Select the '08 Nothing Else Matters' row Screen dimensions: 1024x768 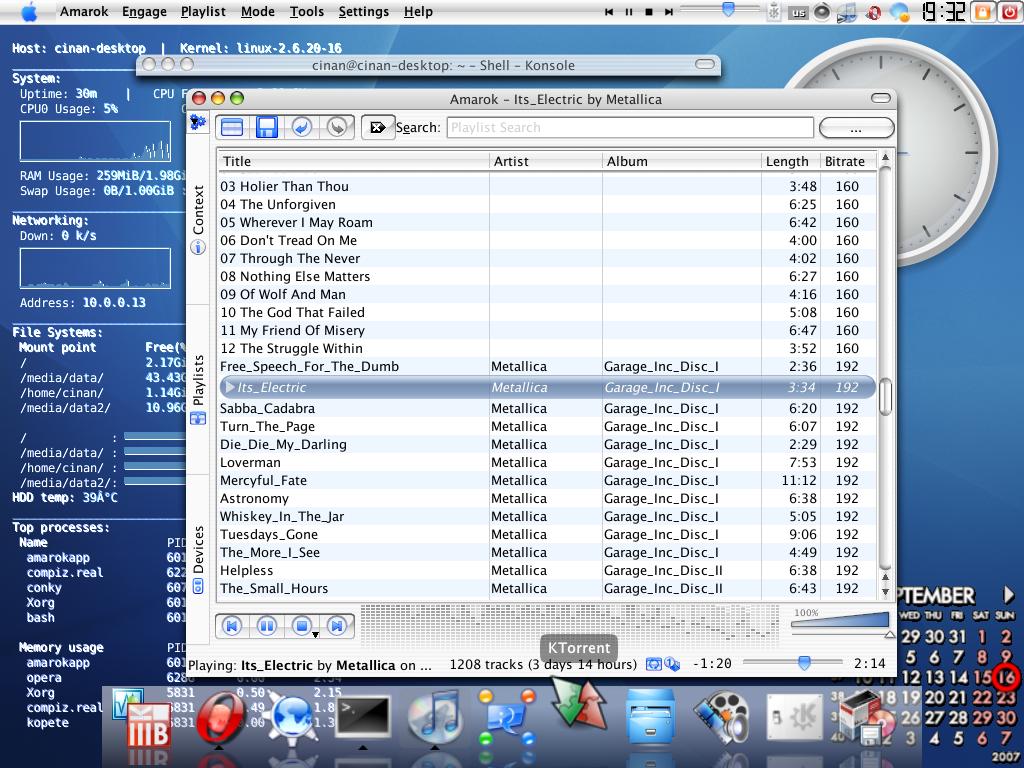pyautogui.click(x=547, y=276)
